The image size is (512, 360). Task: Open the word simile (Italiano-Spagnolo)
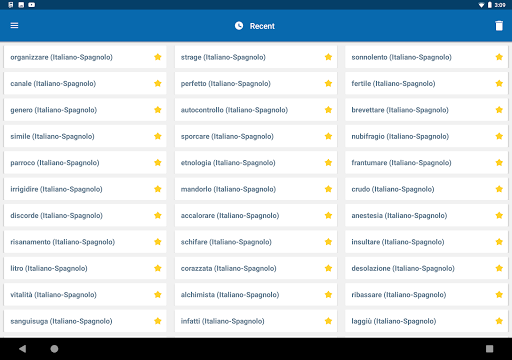pyautogui.click(x=85, y=136)
